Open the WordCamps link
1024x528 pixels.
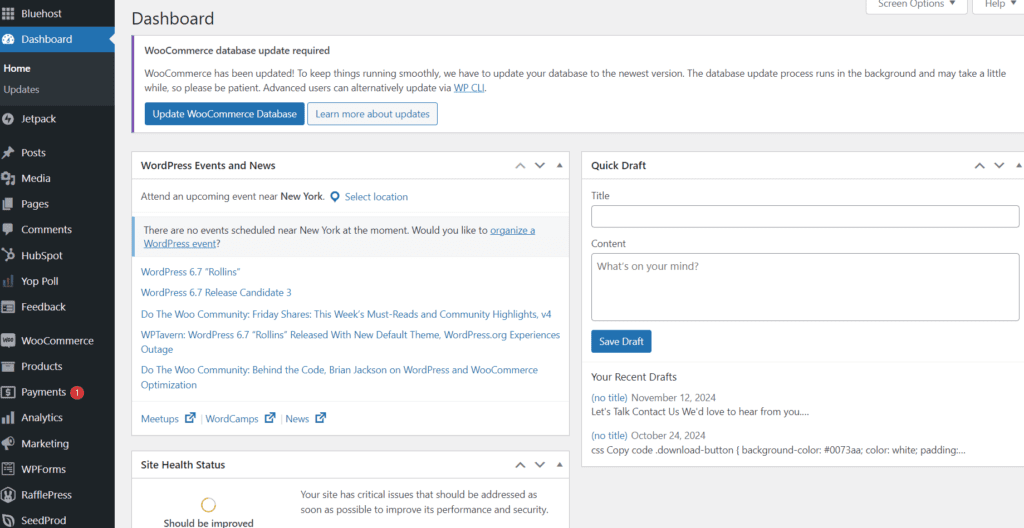pos(232,419)
